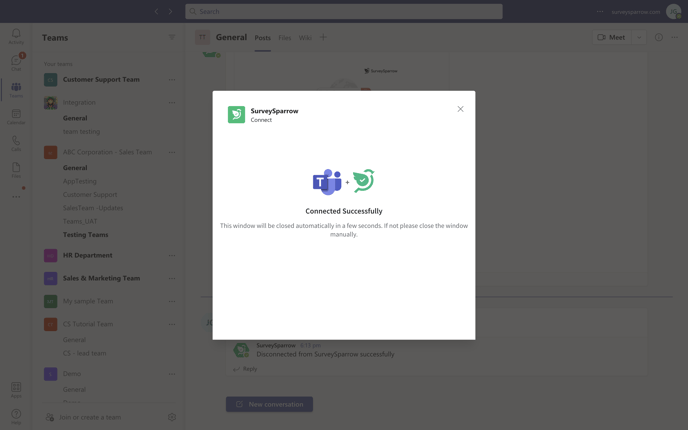Switch to the Posts tab

(262, 38)
